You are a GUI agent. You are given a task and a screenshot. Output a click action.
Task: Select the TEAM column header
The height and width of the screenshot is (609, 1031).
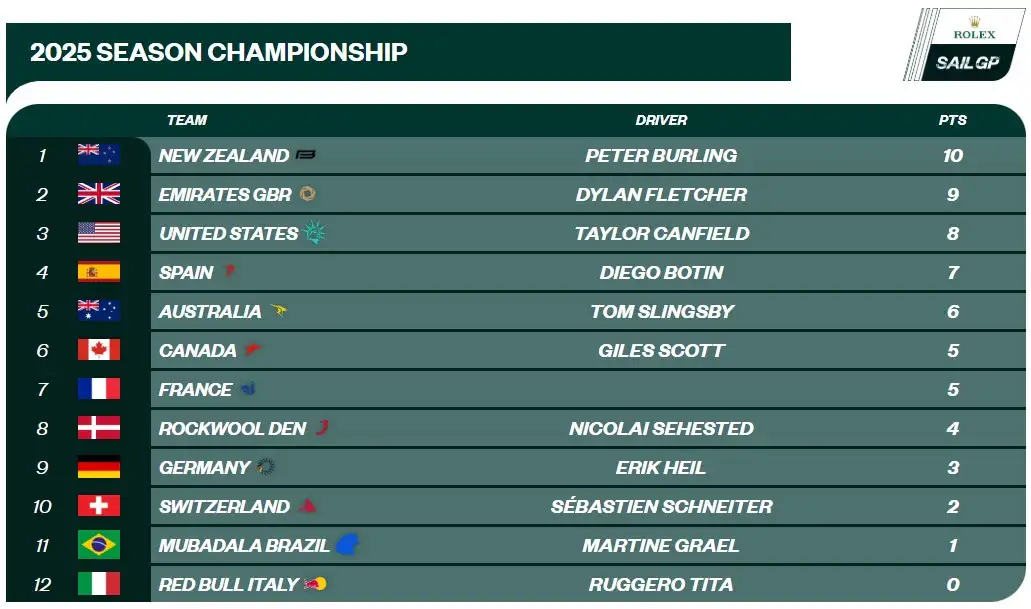(187, 120)
